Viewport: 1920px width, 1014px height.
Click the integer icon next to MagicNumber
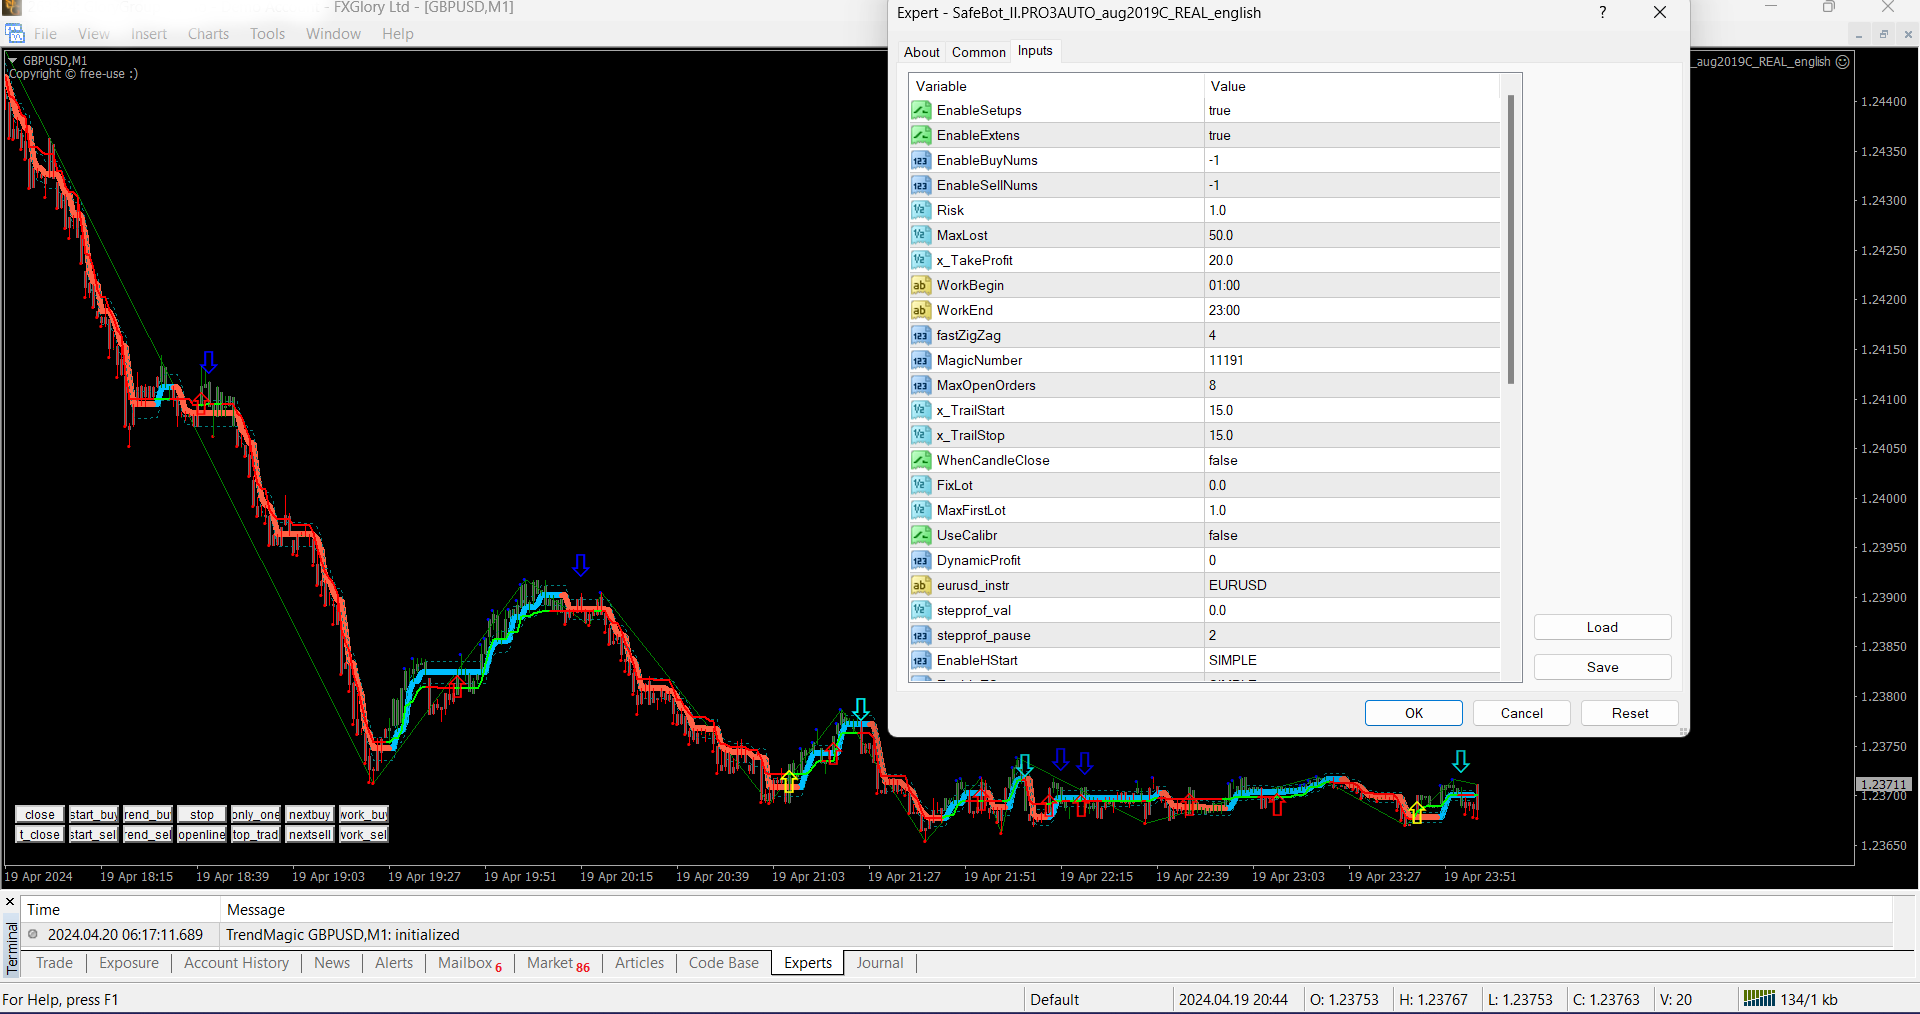pyautogui.click(x=921, y=360)
